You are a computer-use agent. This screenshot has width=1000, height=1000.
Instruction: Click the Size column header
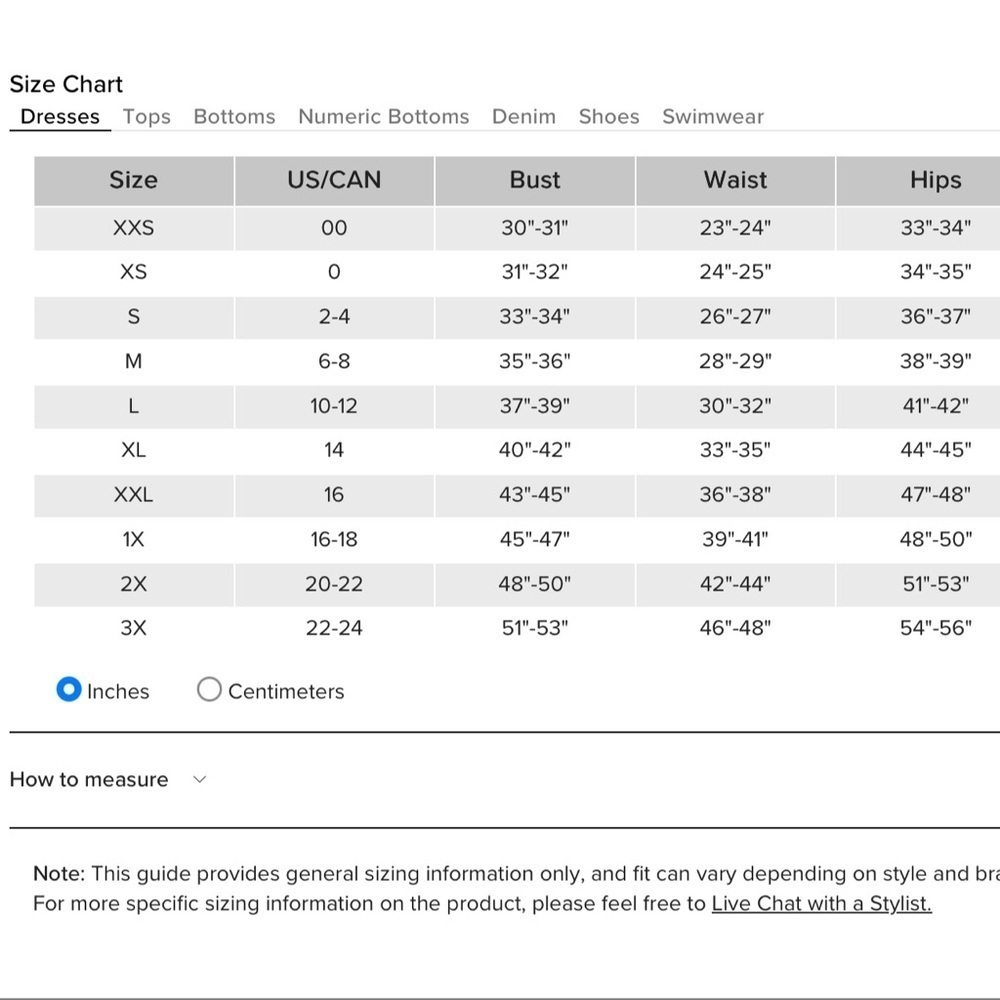click(x=133, y=180)
